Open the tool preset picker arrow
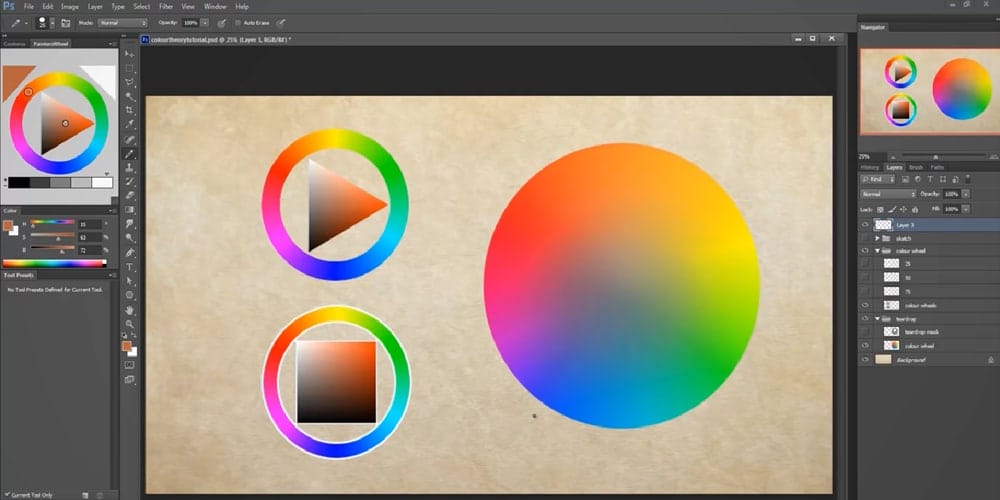This screenshot has height=500, width=1000. pos(26,23)
